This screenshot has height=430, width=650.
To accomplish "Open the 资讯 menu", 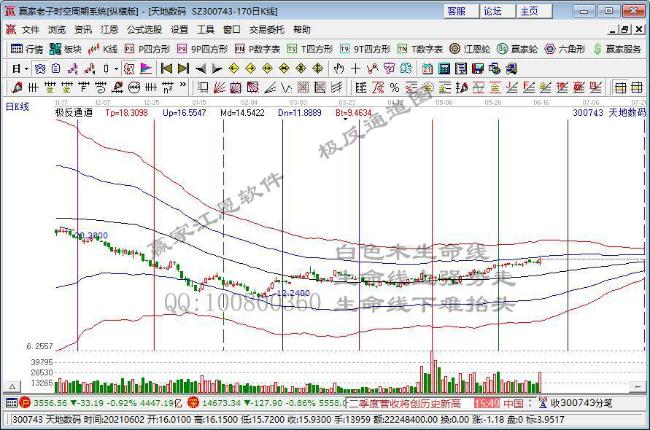I will [x=83, y=29].
